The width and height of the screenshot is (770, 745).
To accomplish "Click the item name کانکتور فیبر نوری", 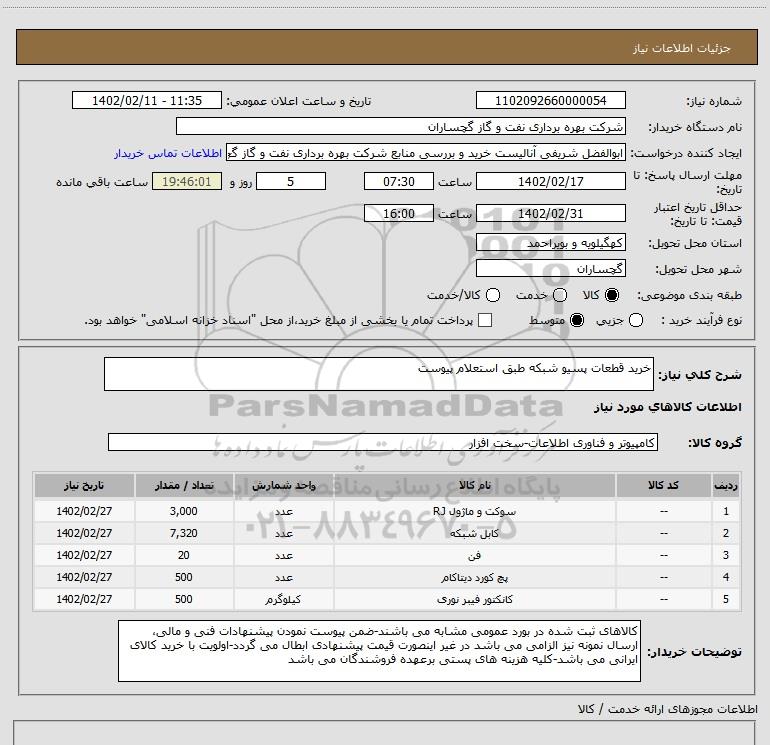I will [x=474, y=600].
